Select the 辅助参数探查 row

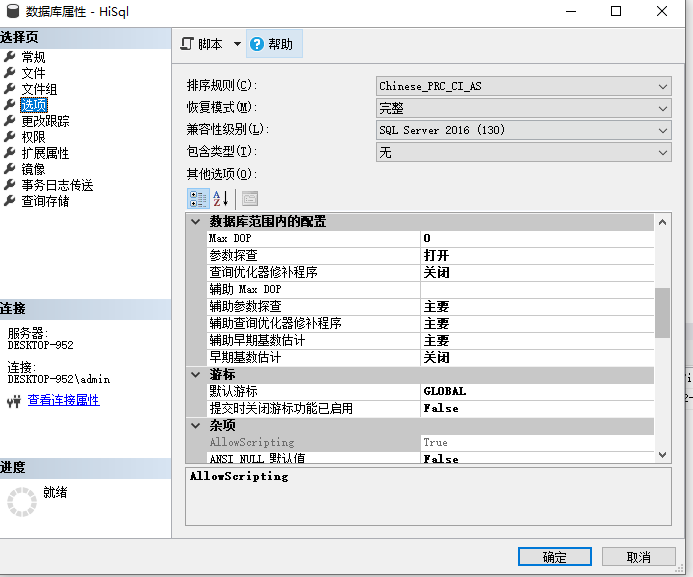[430, 307]
